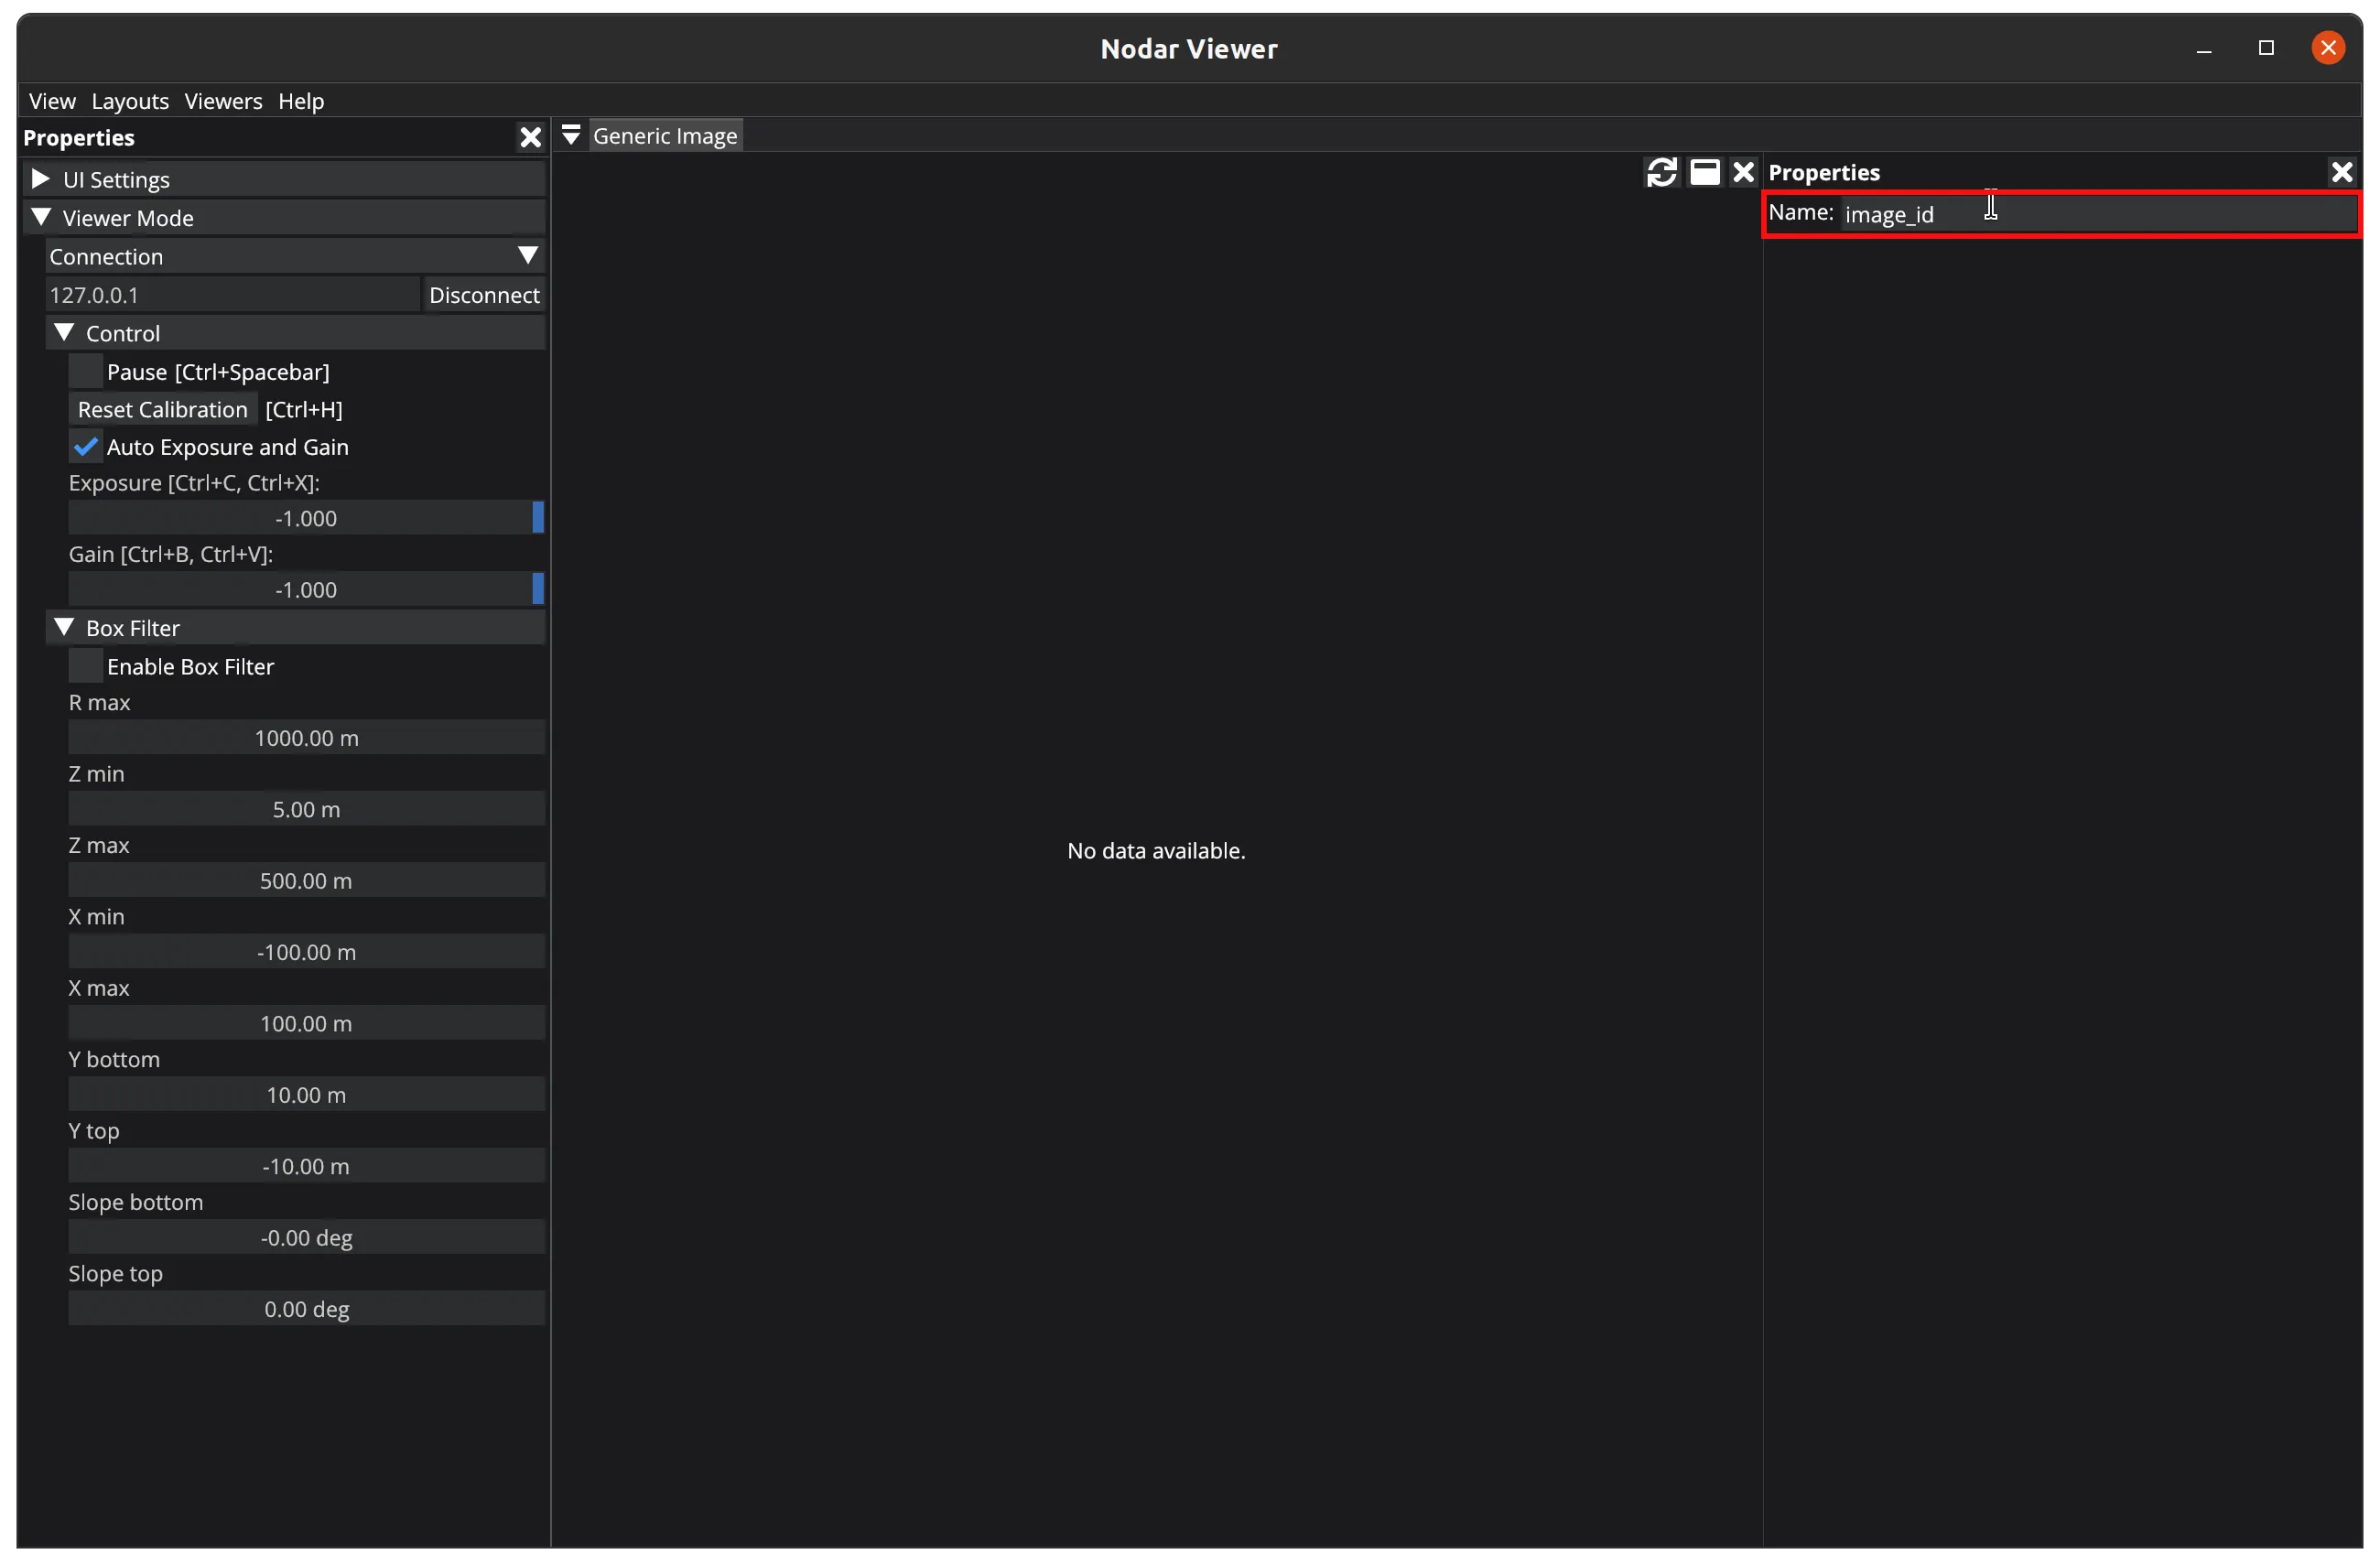Close the right Properties panel
Image resolution: width=2380 pixels, height=1565 pixels.
pos(2341,172)
